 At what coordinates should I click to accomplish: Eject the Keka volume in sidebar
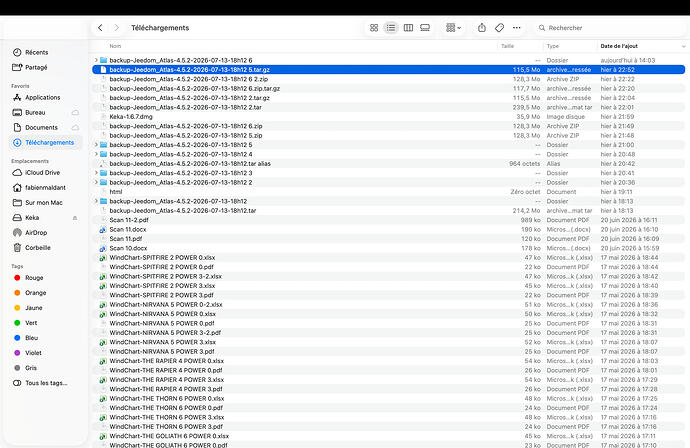coord(75,218)
